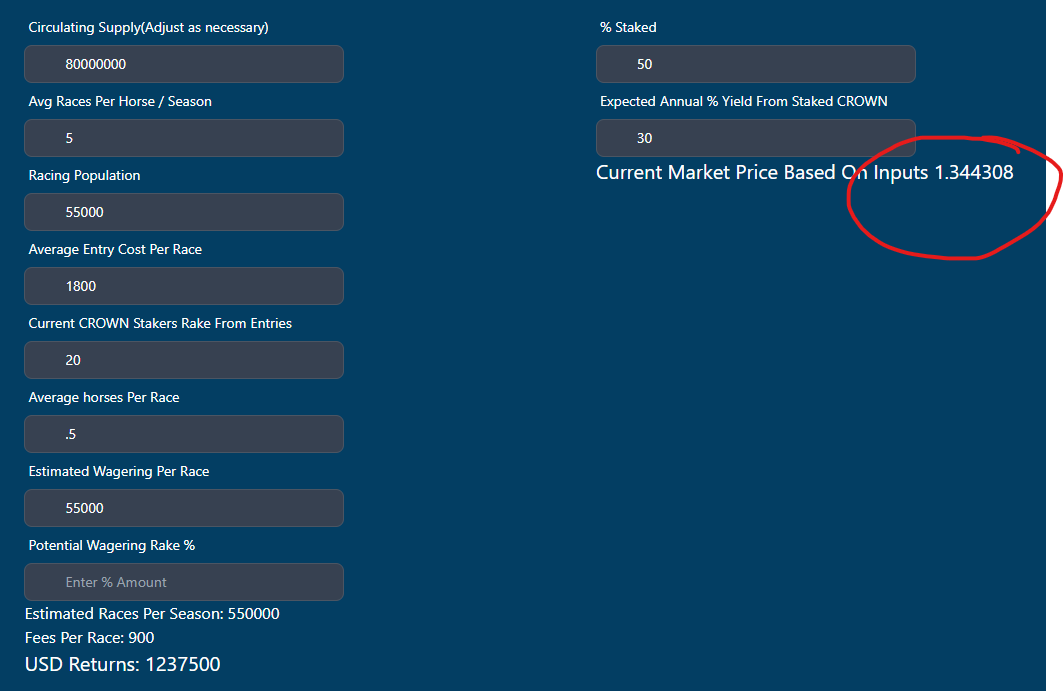Click the 'Average horses Per Race' label

[104, 397]
